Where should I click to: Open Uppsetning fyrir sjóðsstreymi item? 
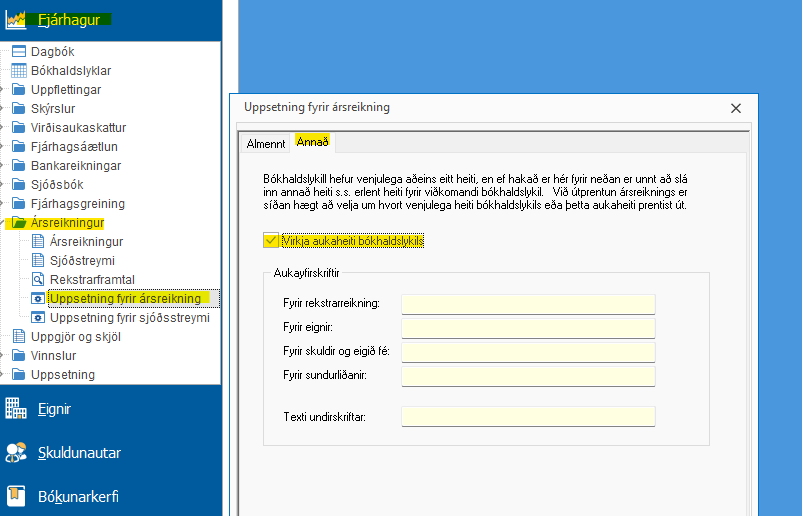pyautogui.click(x=129, y=317)
